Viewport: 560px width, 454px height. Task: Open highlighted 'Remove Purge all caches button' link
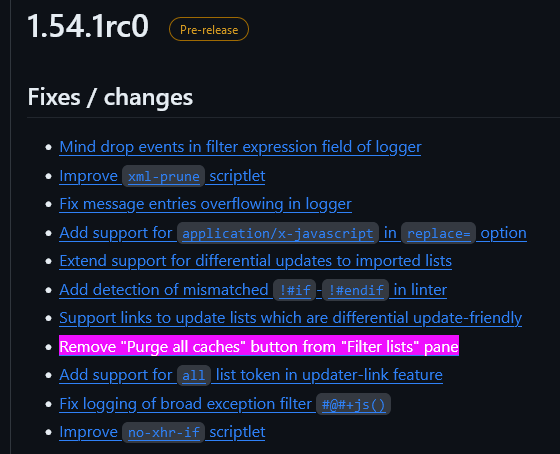click(259, 346)
